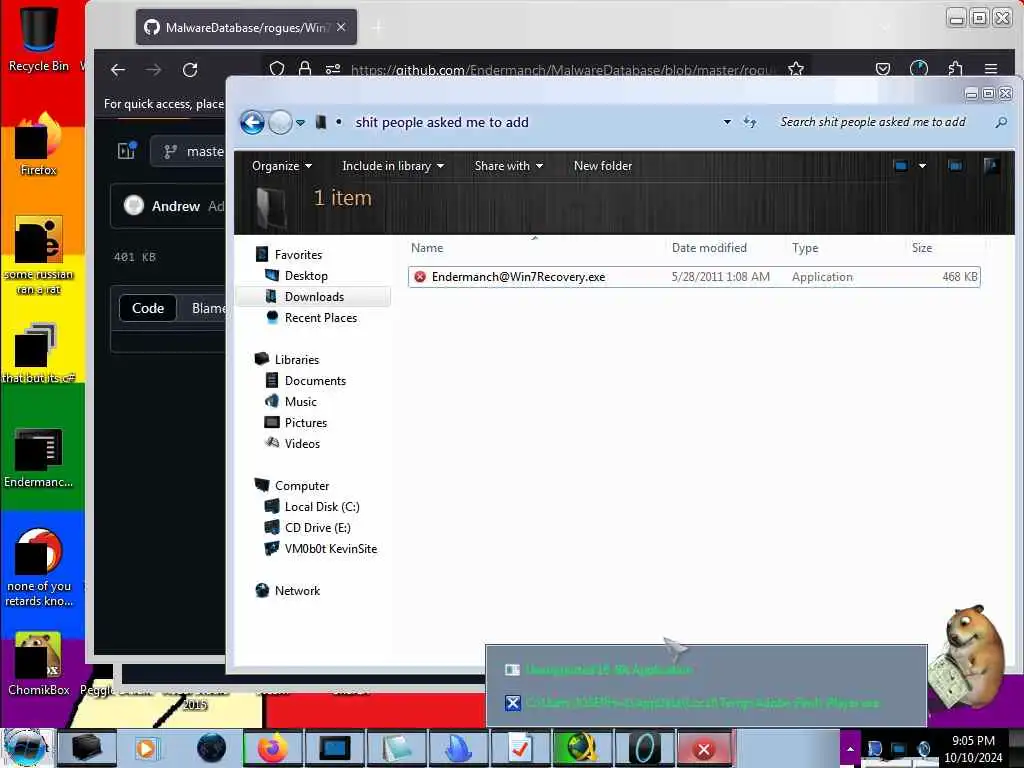Open the Recycle Bin desktop icon
This screenshot has width=1024, height=768.
39,38
